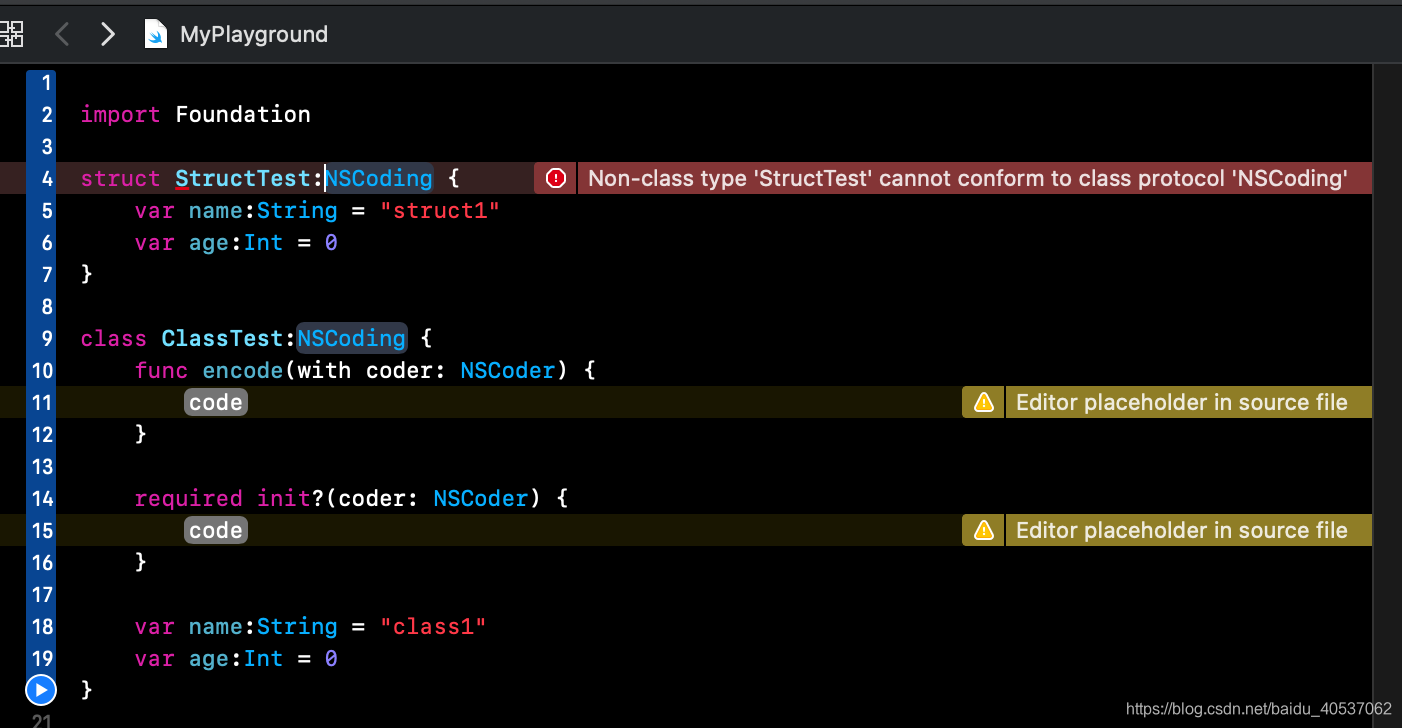Select MyPlayground in the jump bar
This screenshot has width=1402, height=728.
pyautogui.click(x=254, y=35)
